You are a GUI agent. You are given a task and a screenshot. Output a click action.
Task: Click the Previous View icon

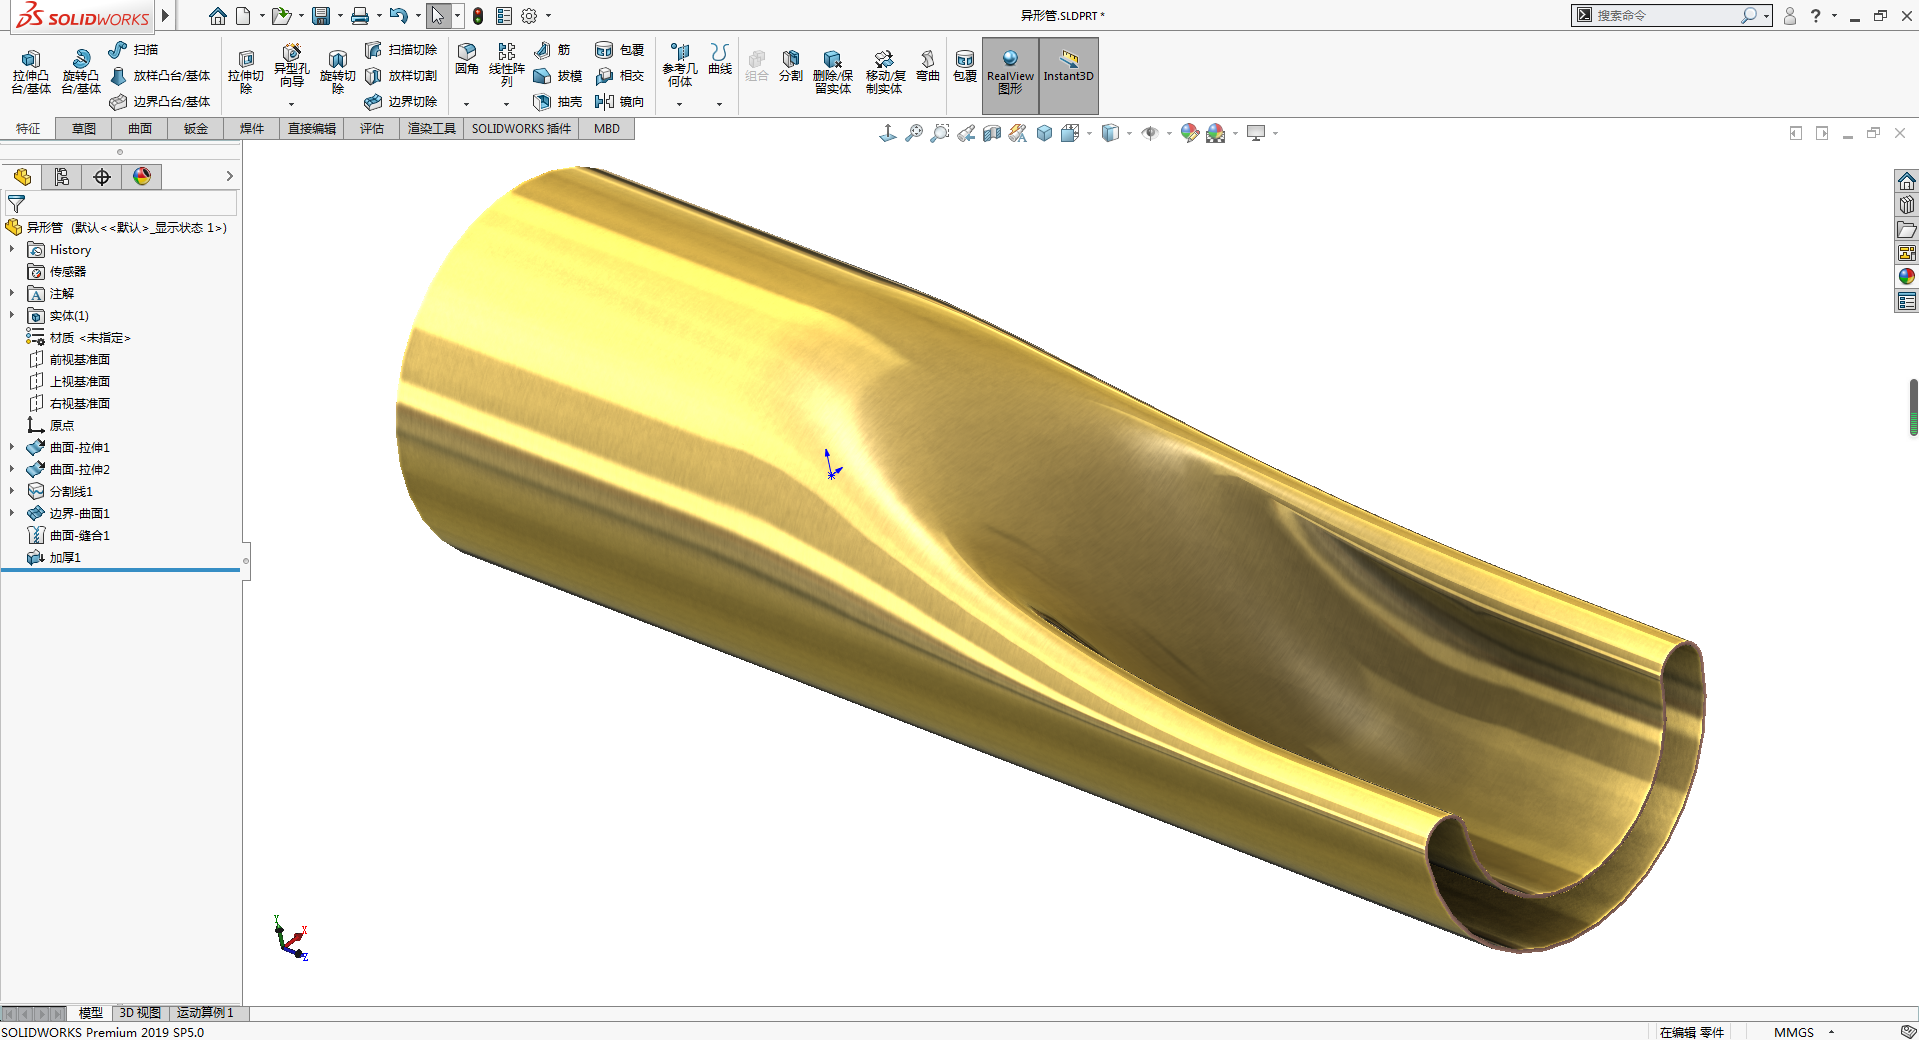(x=966, y=133)
